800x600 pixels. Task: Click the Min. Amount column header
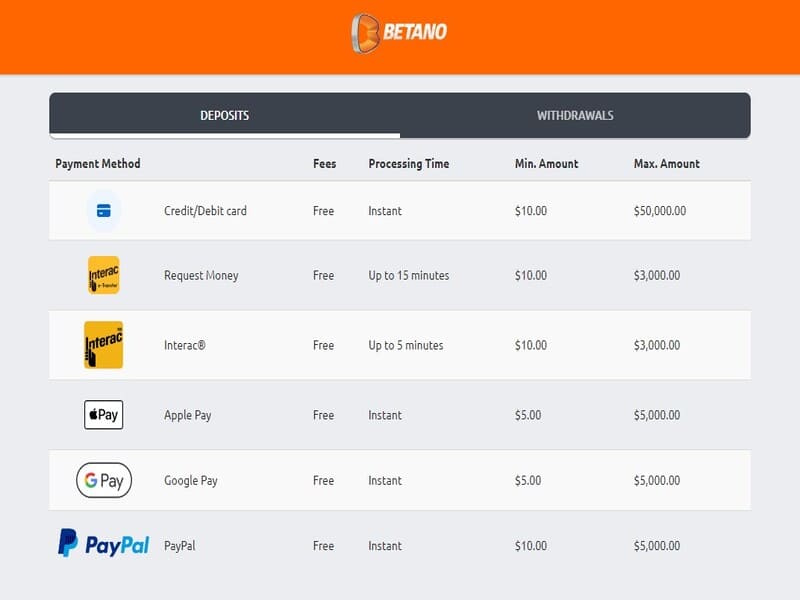point(546,164)
